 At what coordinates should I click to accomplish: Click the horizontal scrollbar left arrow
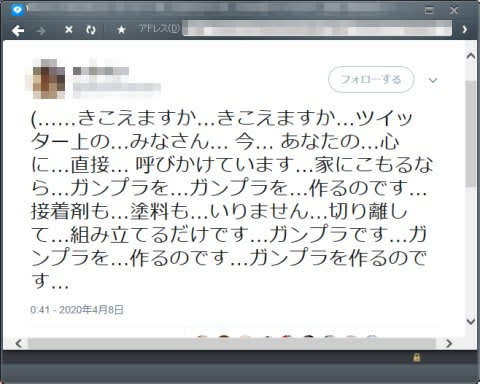coord(19,343)
